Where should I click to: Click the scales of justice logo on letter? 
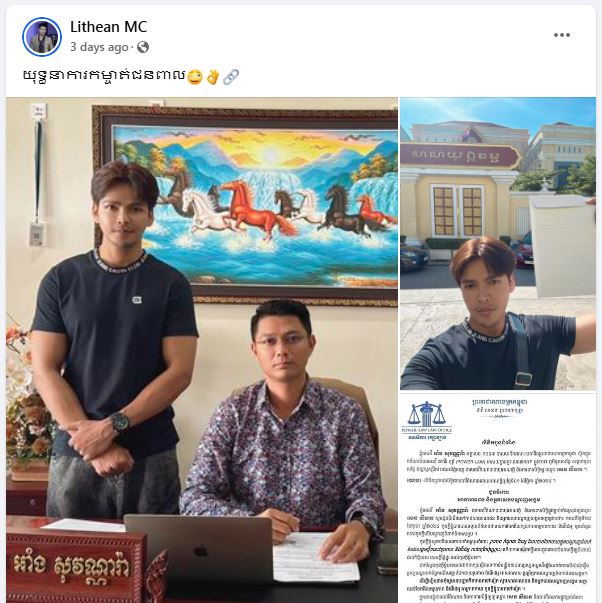tap(426, 416)
